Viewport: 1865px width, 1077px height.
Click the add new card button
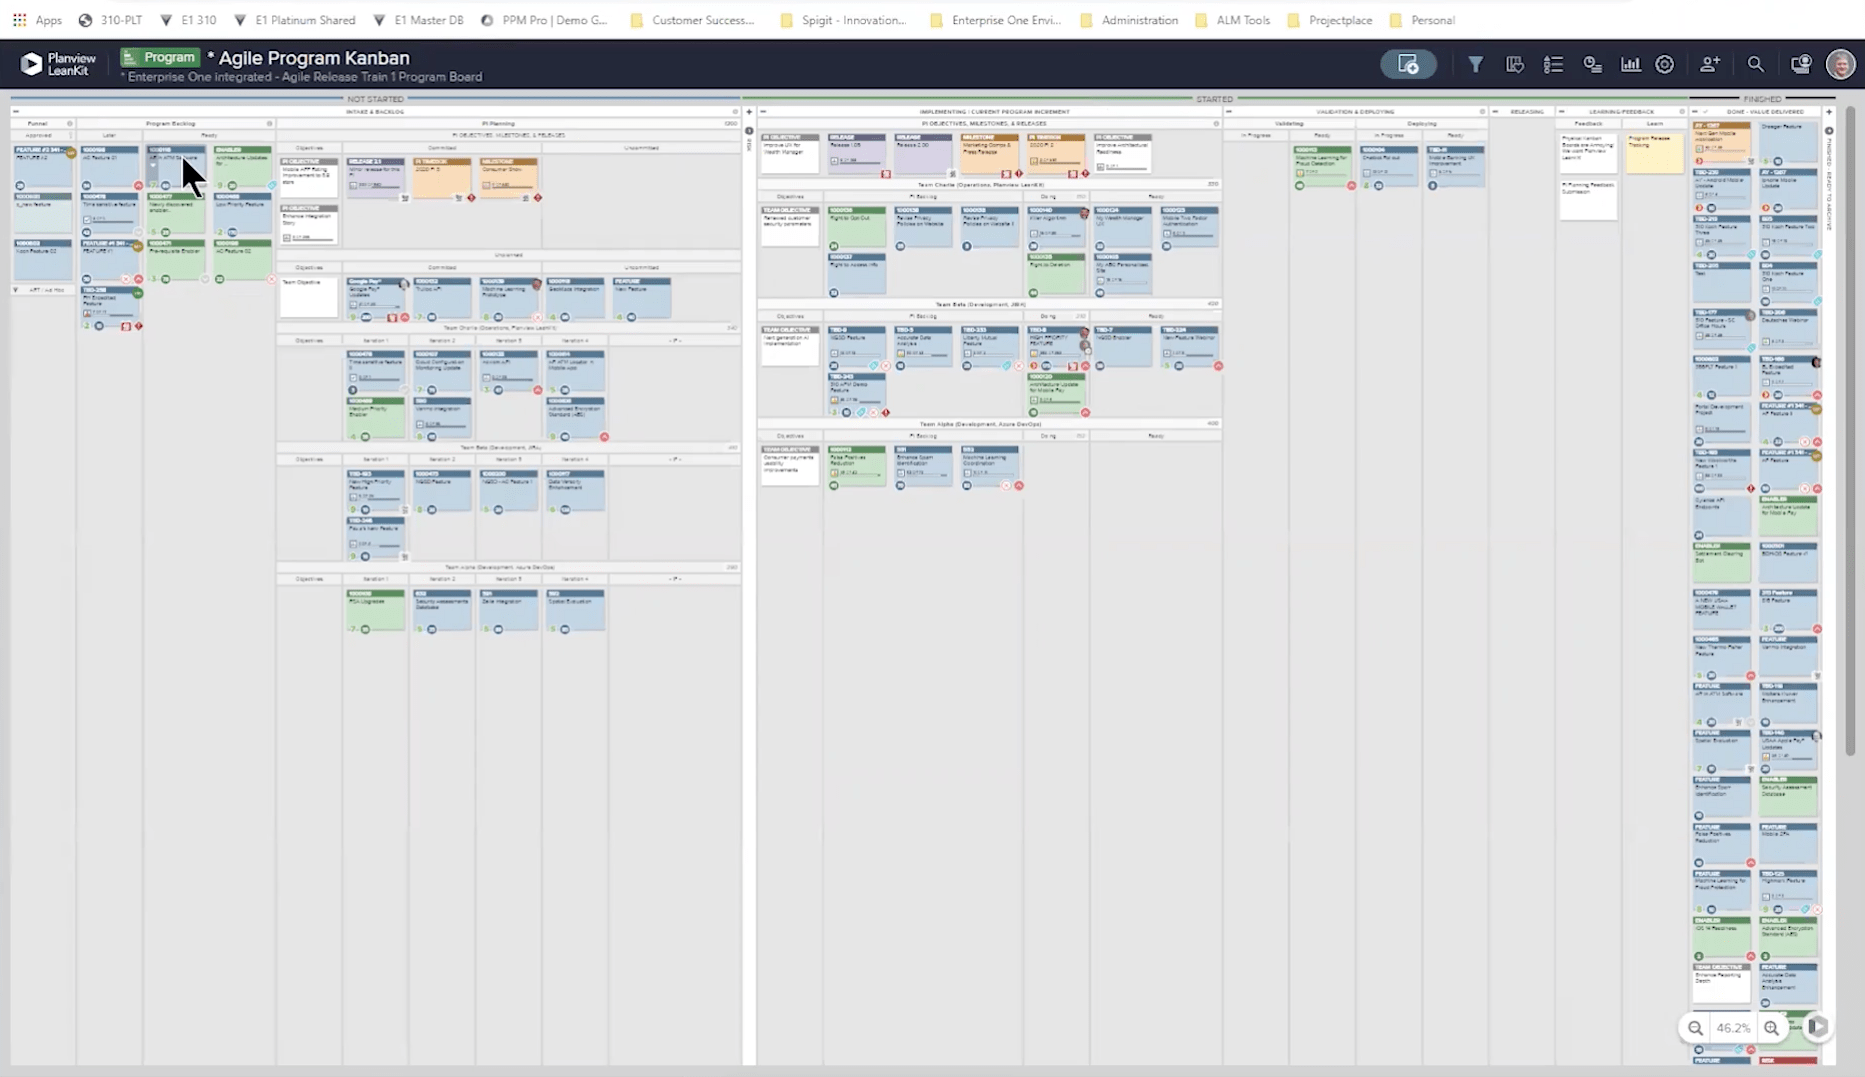point(1408,64)
